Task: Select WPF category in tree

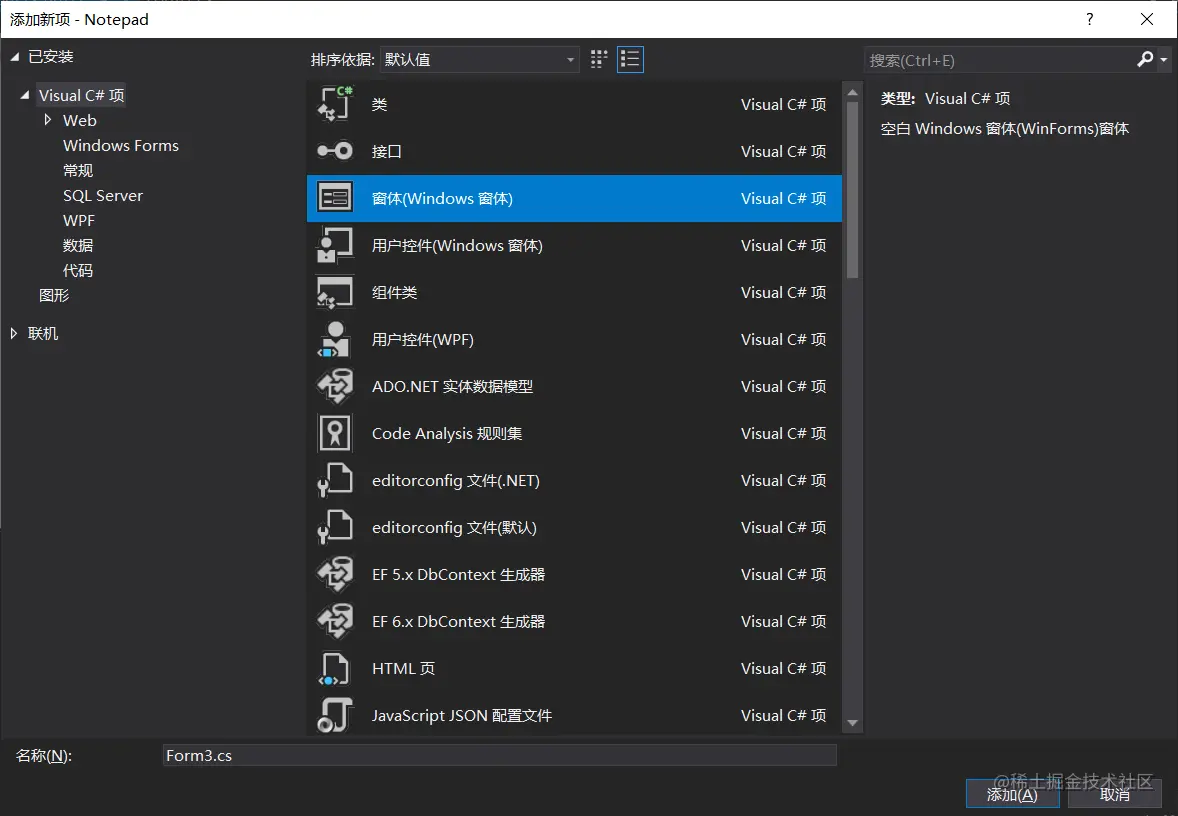Action: (79, 220)
